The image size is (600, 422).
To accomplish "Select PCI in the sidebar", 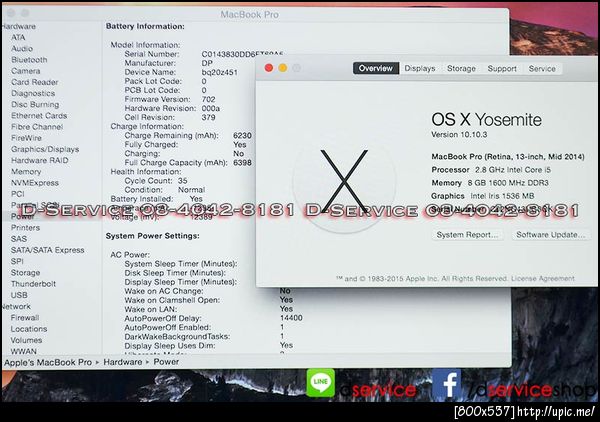I will (x=18, y=194).
